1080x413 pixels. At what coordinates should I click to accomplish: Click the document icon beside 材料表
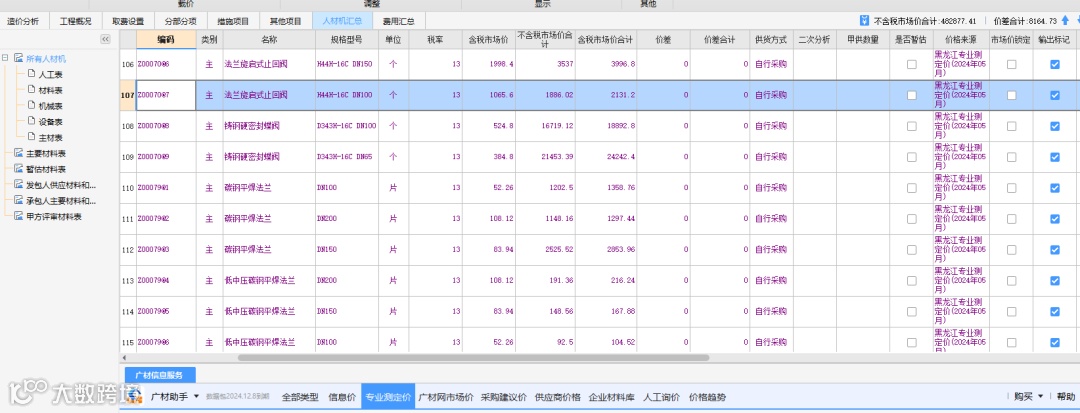(31, 89)
